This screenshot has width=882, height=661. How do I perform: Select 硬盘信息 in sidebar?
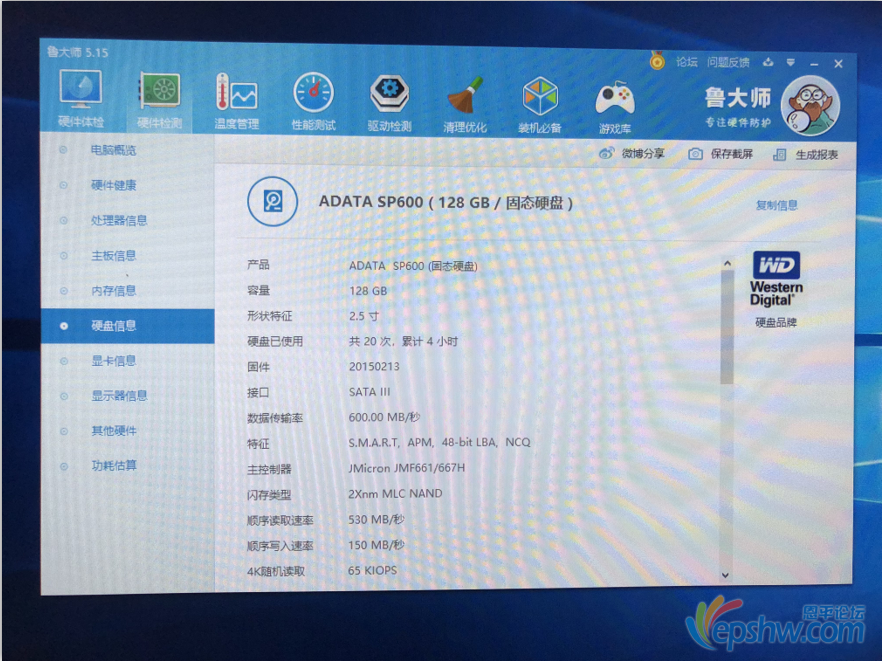128,326
